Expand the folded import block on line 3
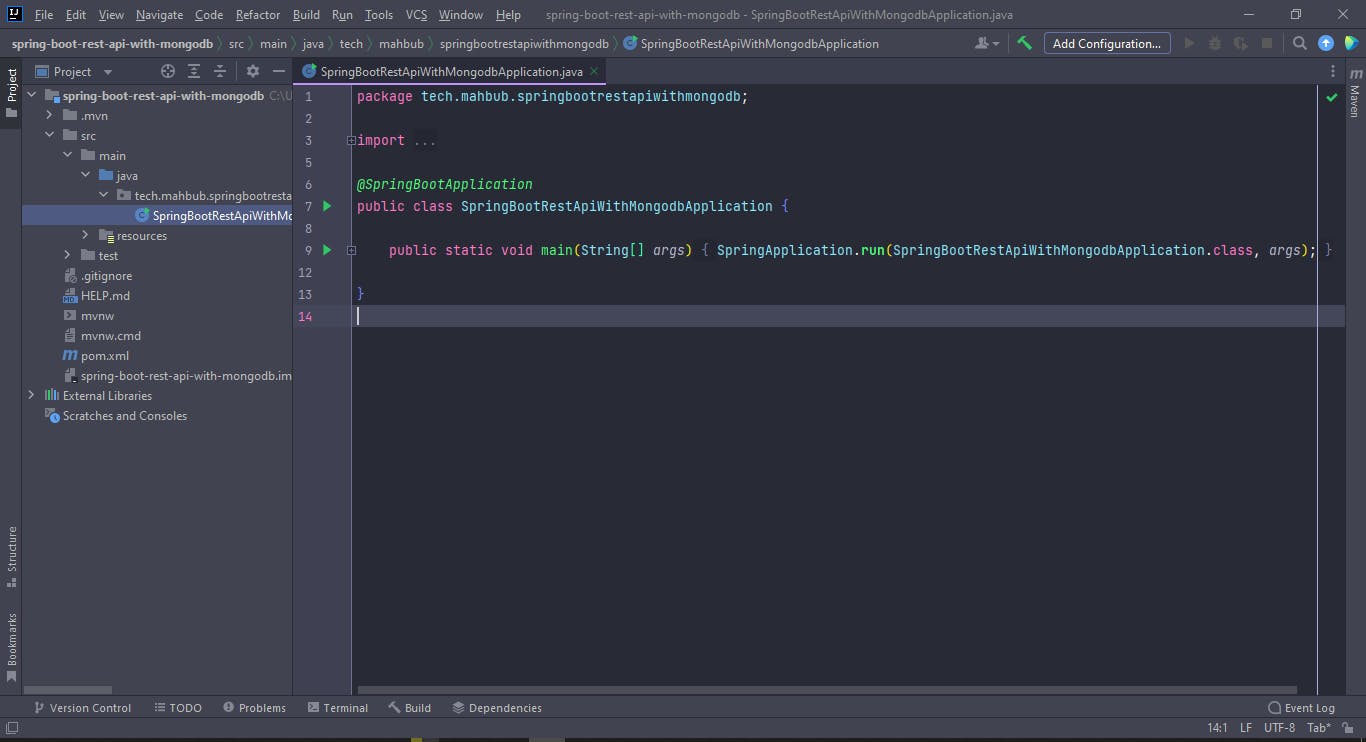This screenshot has height=742, width=1366. pos(351,140)
